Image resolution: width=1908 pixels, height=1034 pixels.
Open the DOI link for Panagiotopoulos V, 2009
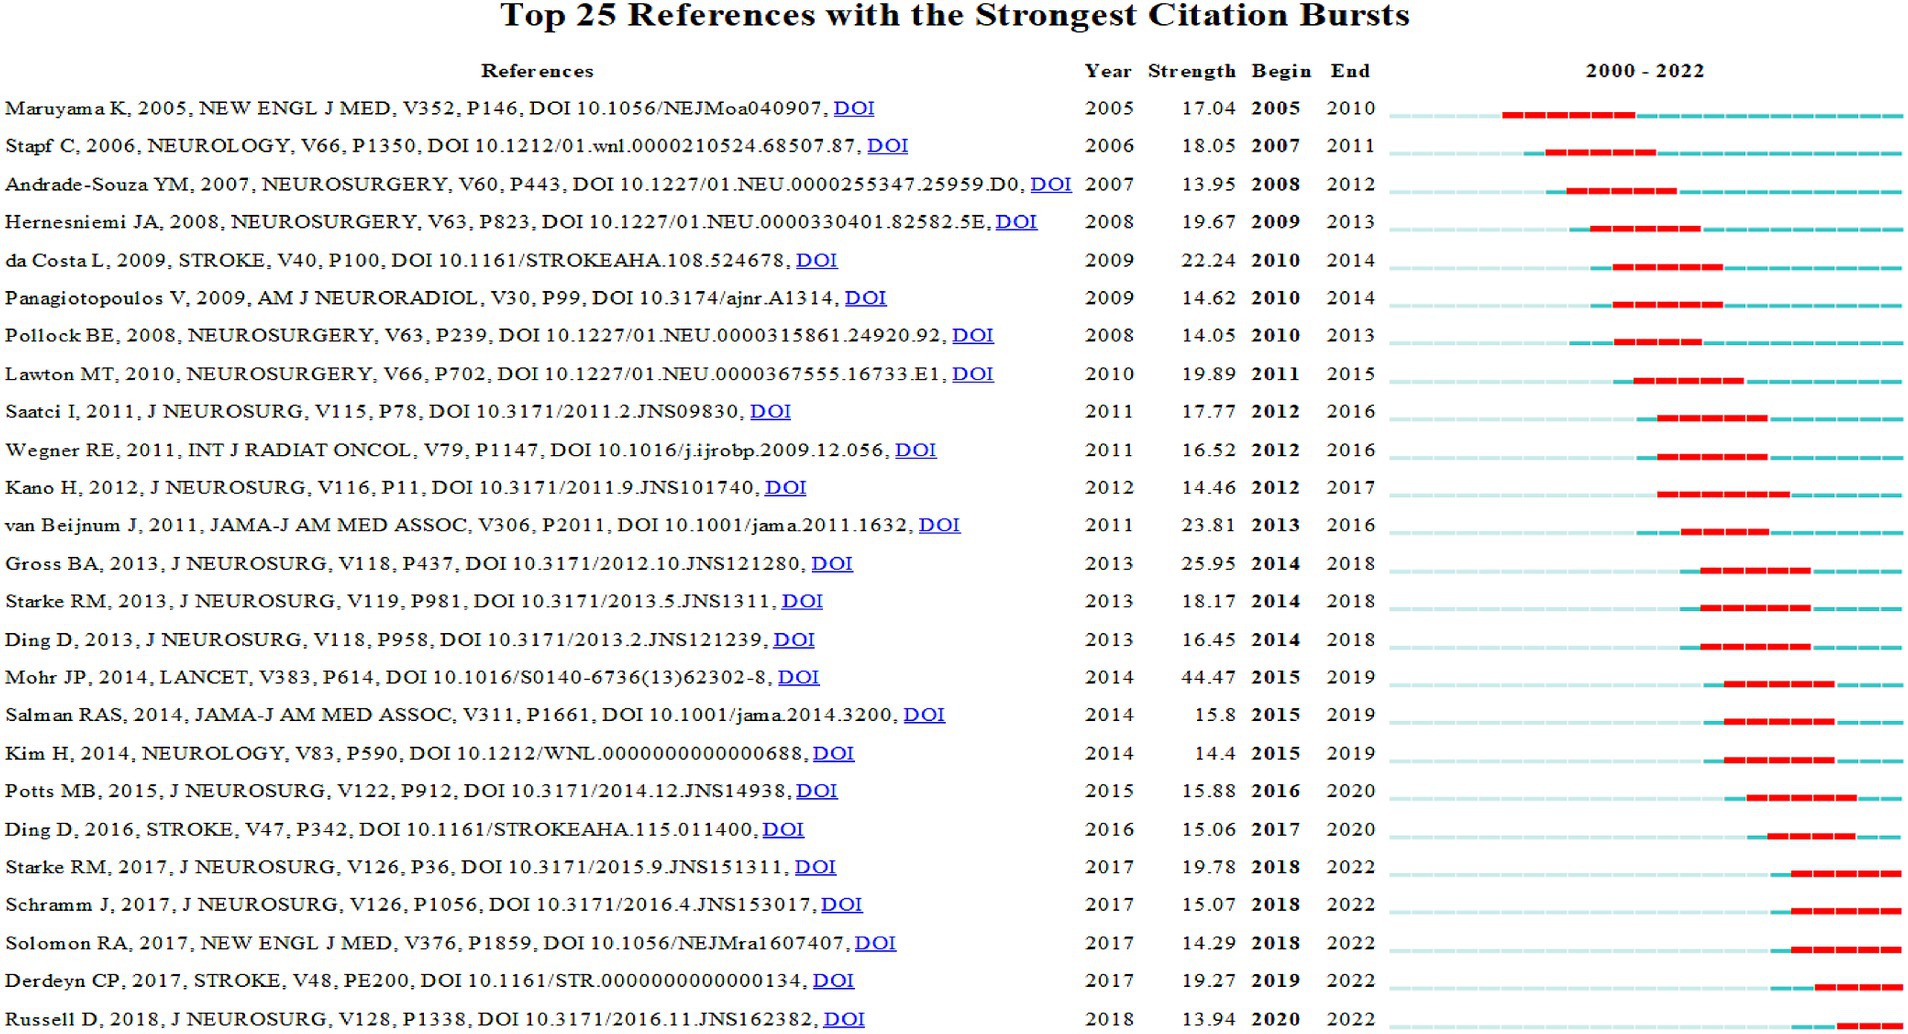coord(866,298)
